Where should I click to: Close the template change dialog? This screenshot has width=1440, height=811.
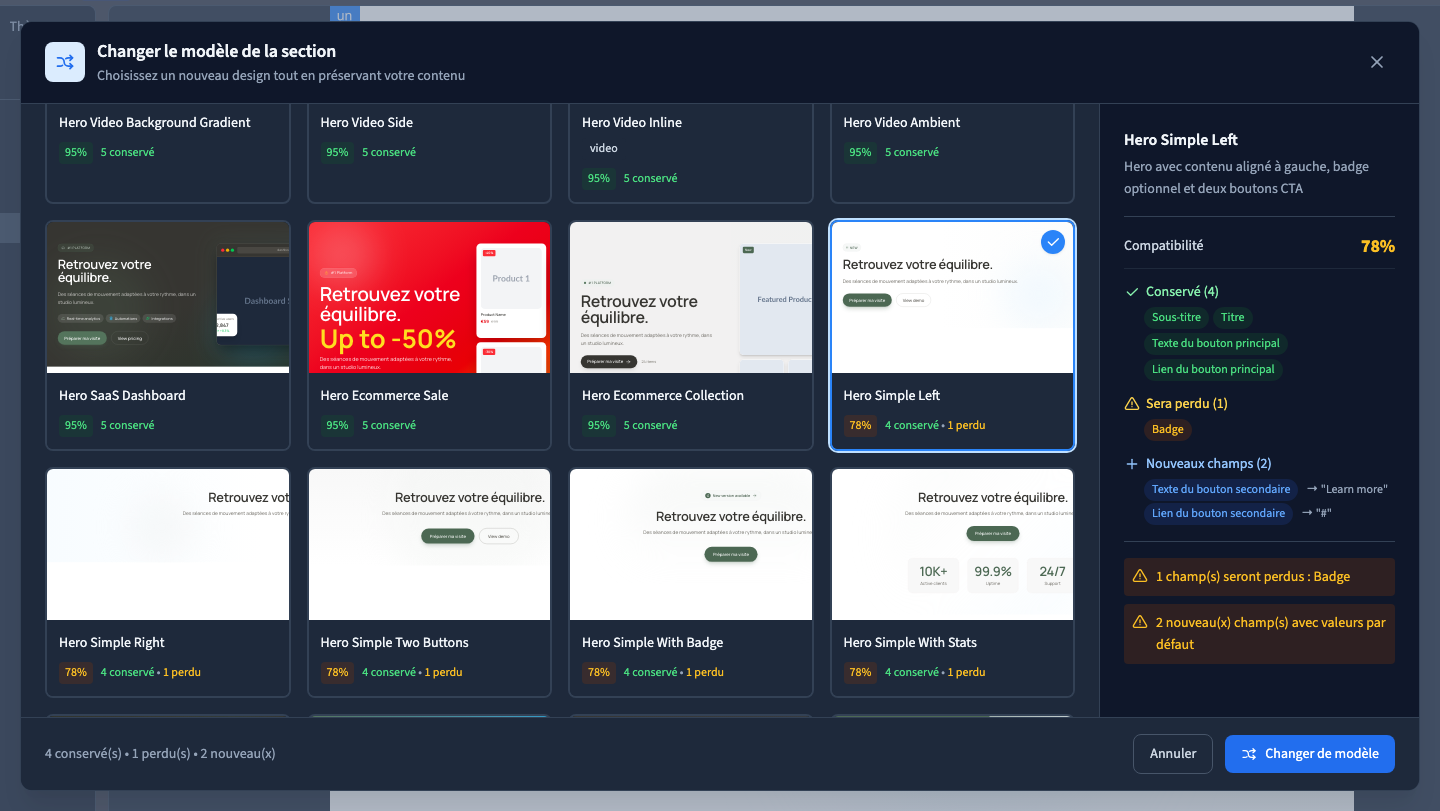(x=1377, y=62)
